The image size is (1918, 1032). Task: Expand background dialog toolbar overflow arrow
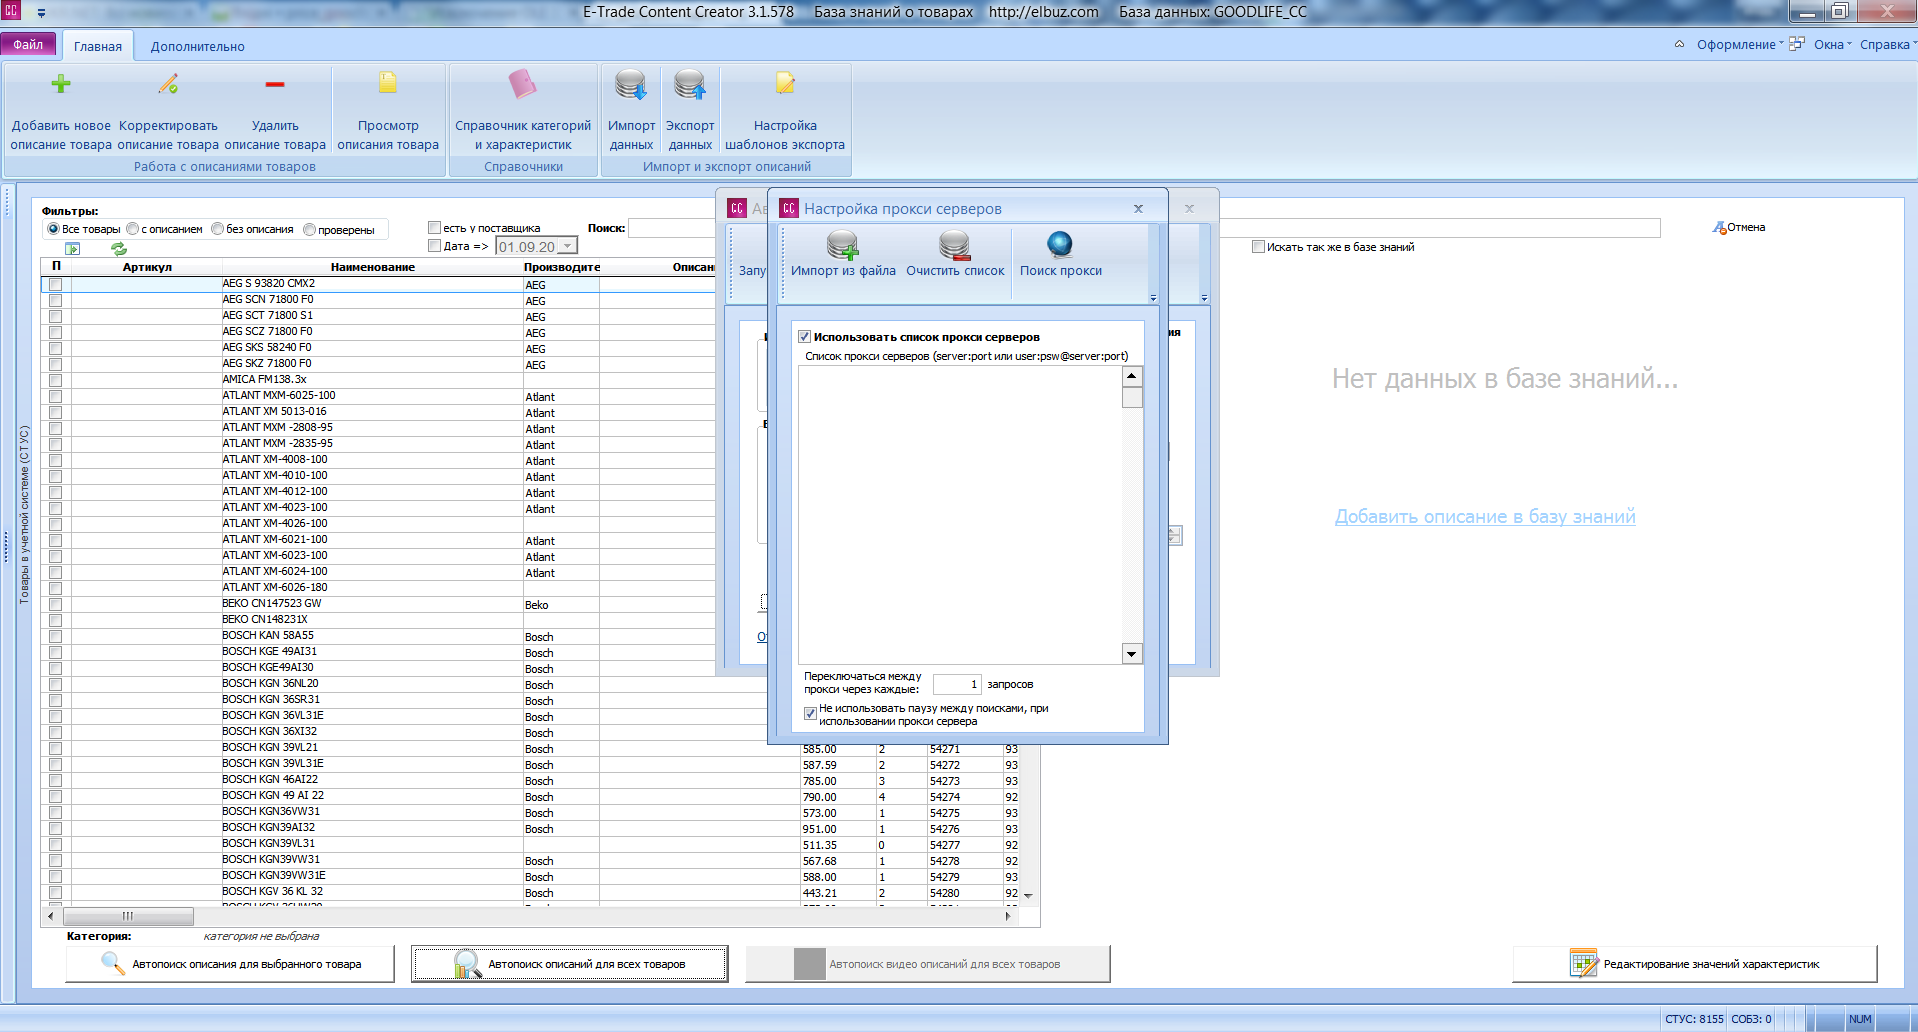pos(1204,298)
